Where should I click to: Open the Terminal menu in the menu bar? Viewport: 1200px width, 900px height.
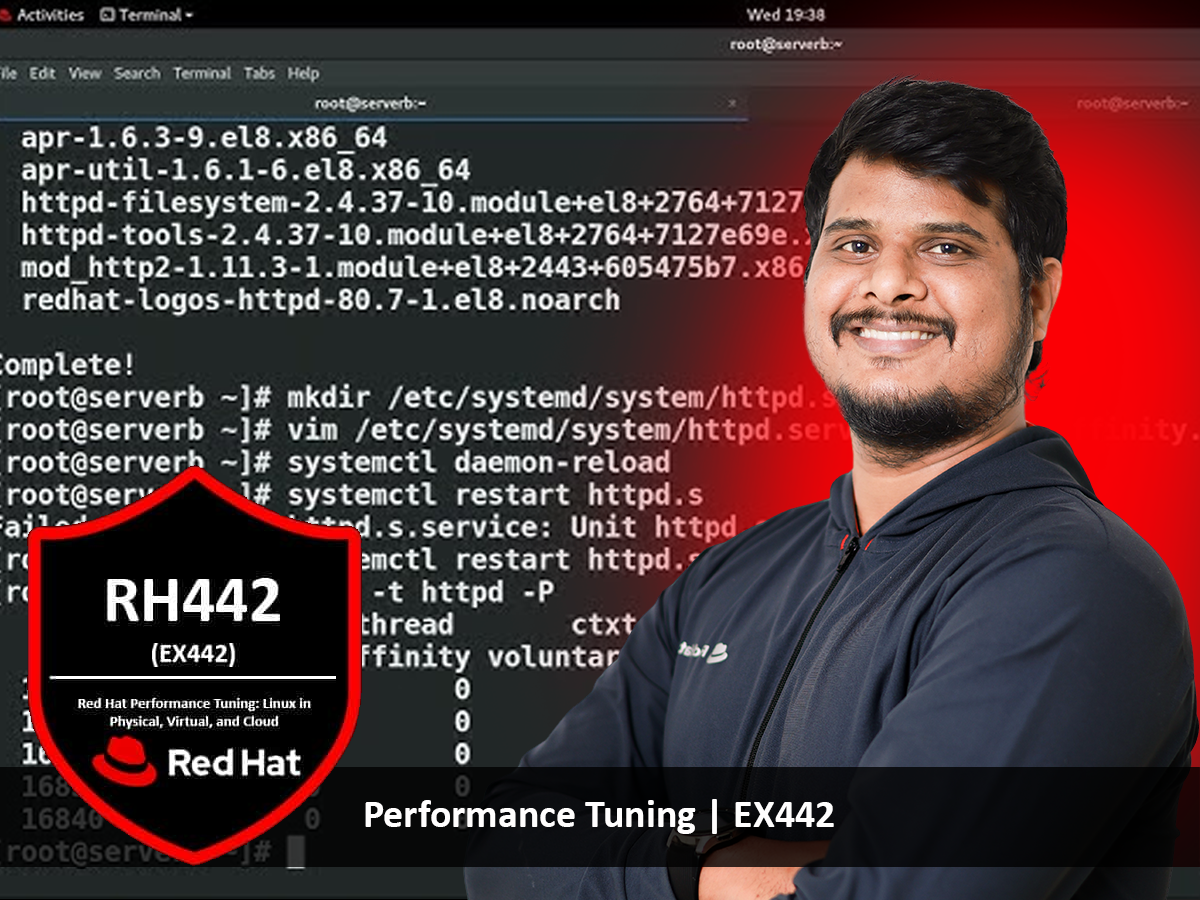[x=202, y=73]
